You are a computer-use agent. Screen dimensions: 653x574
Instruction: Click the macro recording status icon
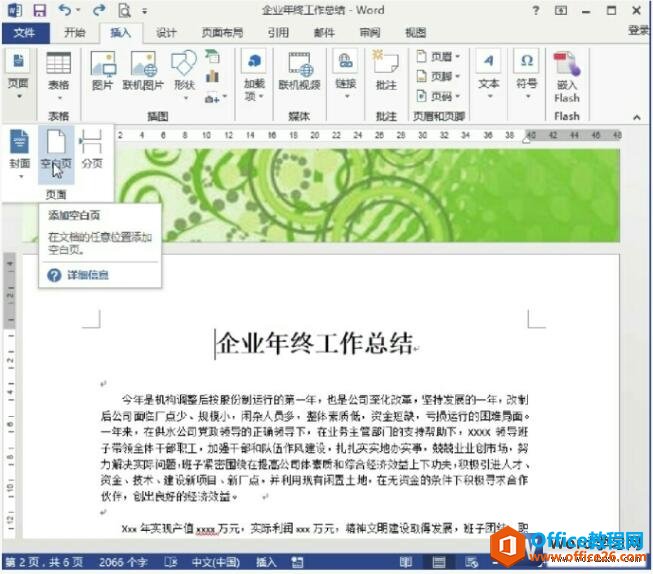click(297, 562)
